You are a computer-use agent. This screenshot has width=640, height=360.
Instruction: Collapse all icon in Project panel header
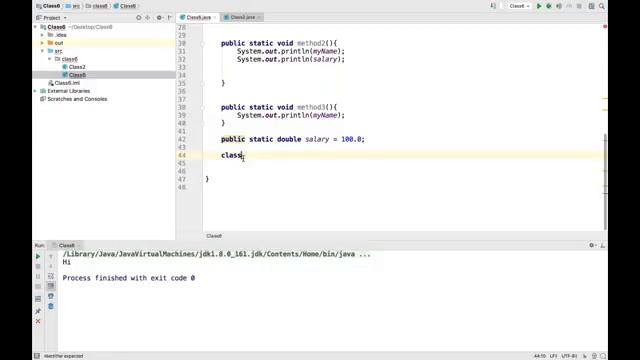[148, 18]
